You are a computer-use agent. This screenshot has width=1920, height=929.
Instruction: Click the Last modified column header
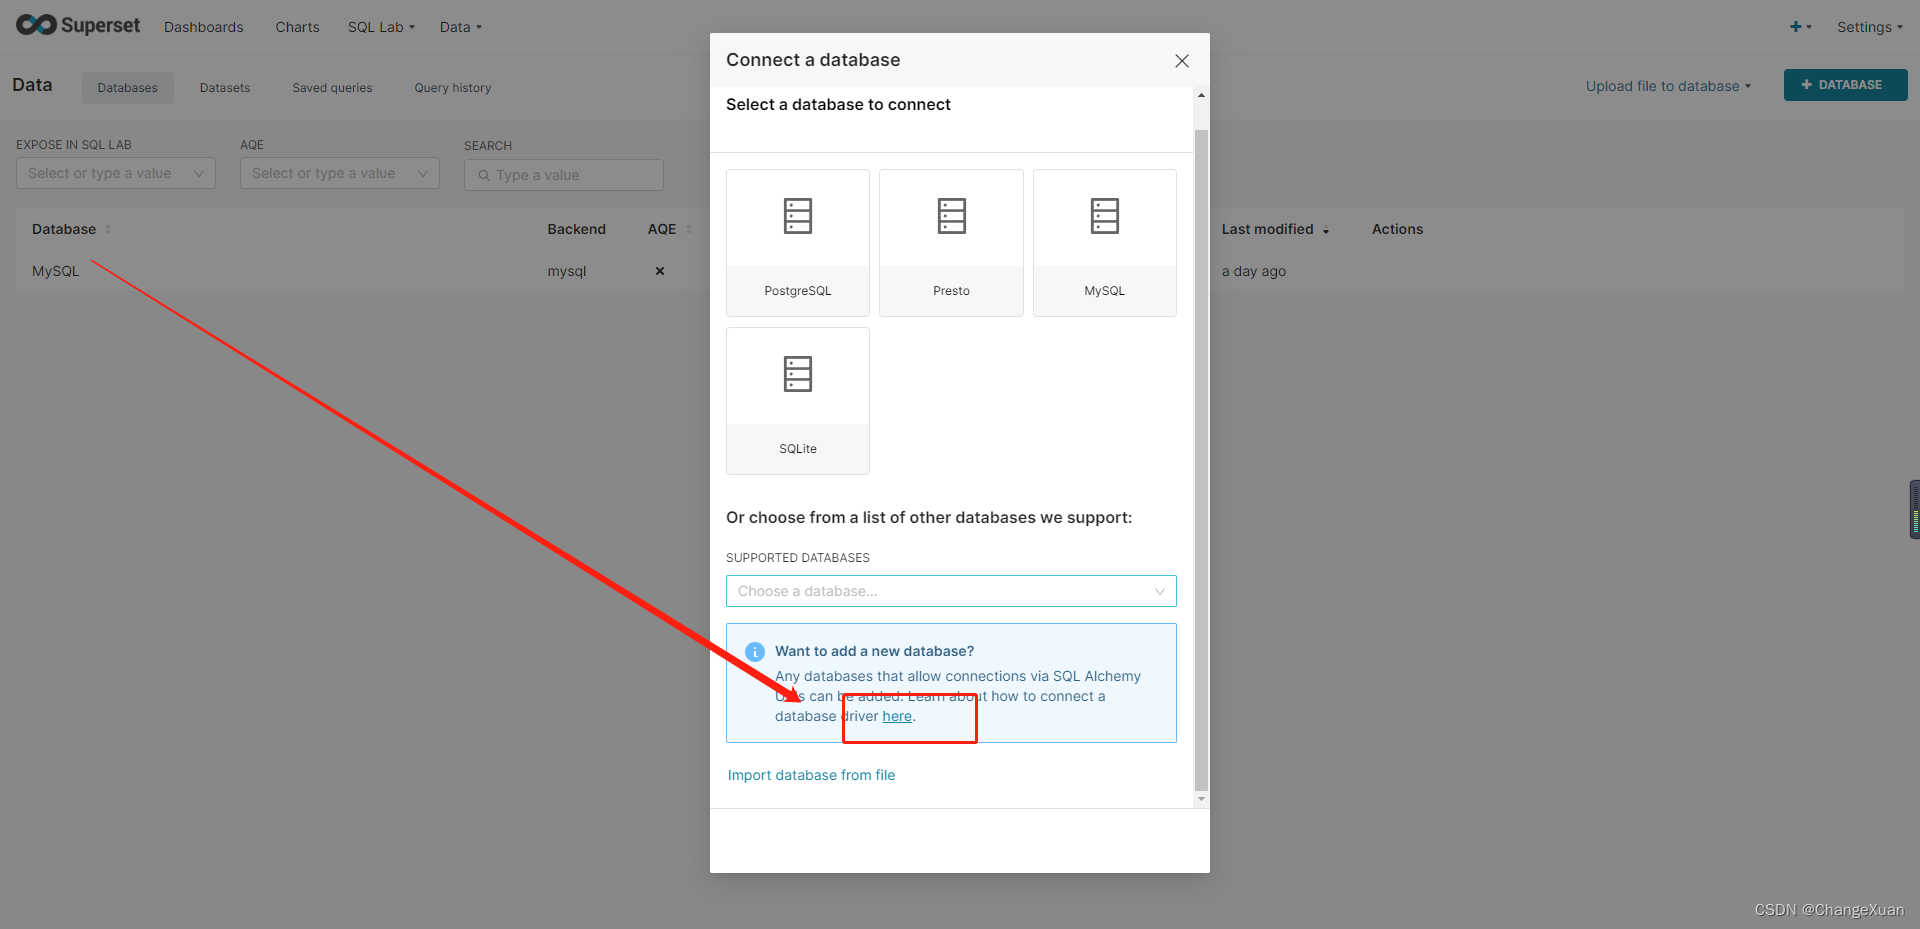pos(1268,229)
